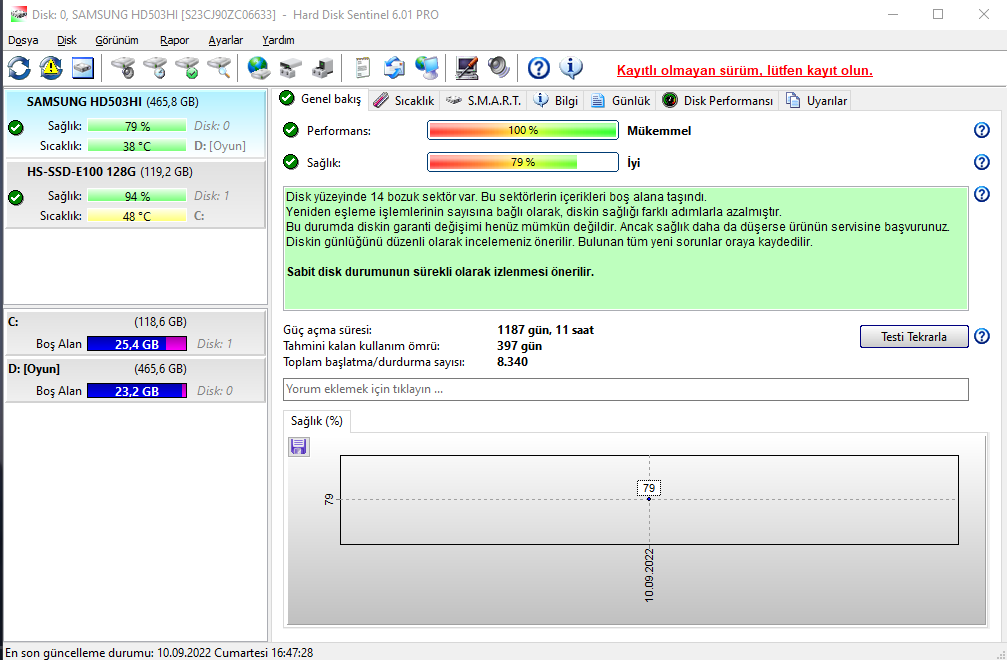Open the Yardım menu
Image resolution: width=1007 pixels, height=660 pixels.
point(278,40)
